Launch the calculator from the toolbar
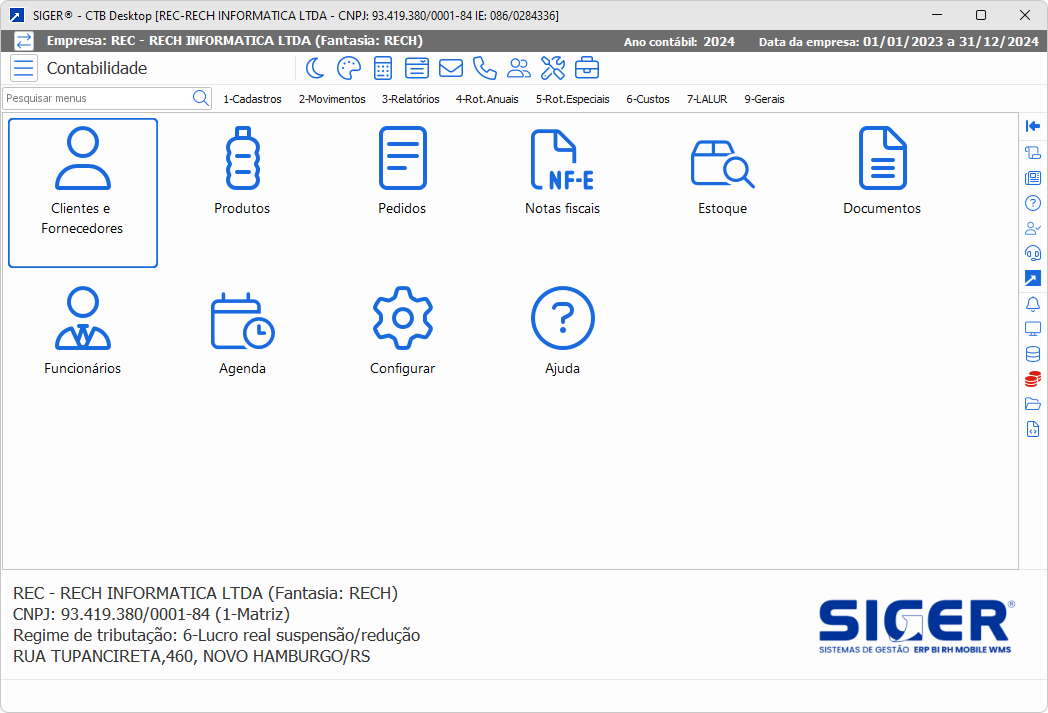 tap(382, 68)
